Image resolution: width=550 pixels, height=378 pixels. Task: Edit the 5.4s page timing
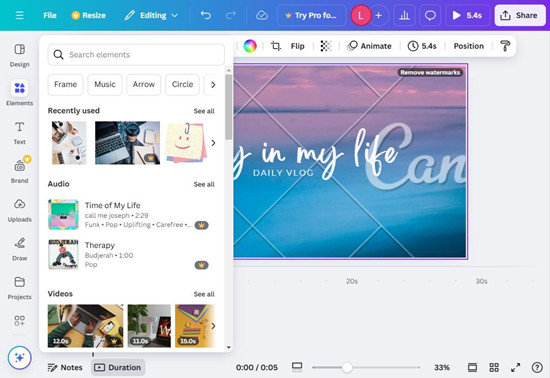pyautogui.click(x=422, y=46)
